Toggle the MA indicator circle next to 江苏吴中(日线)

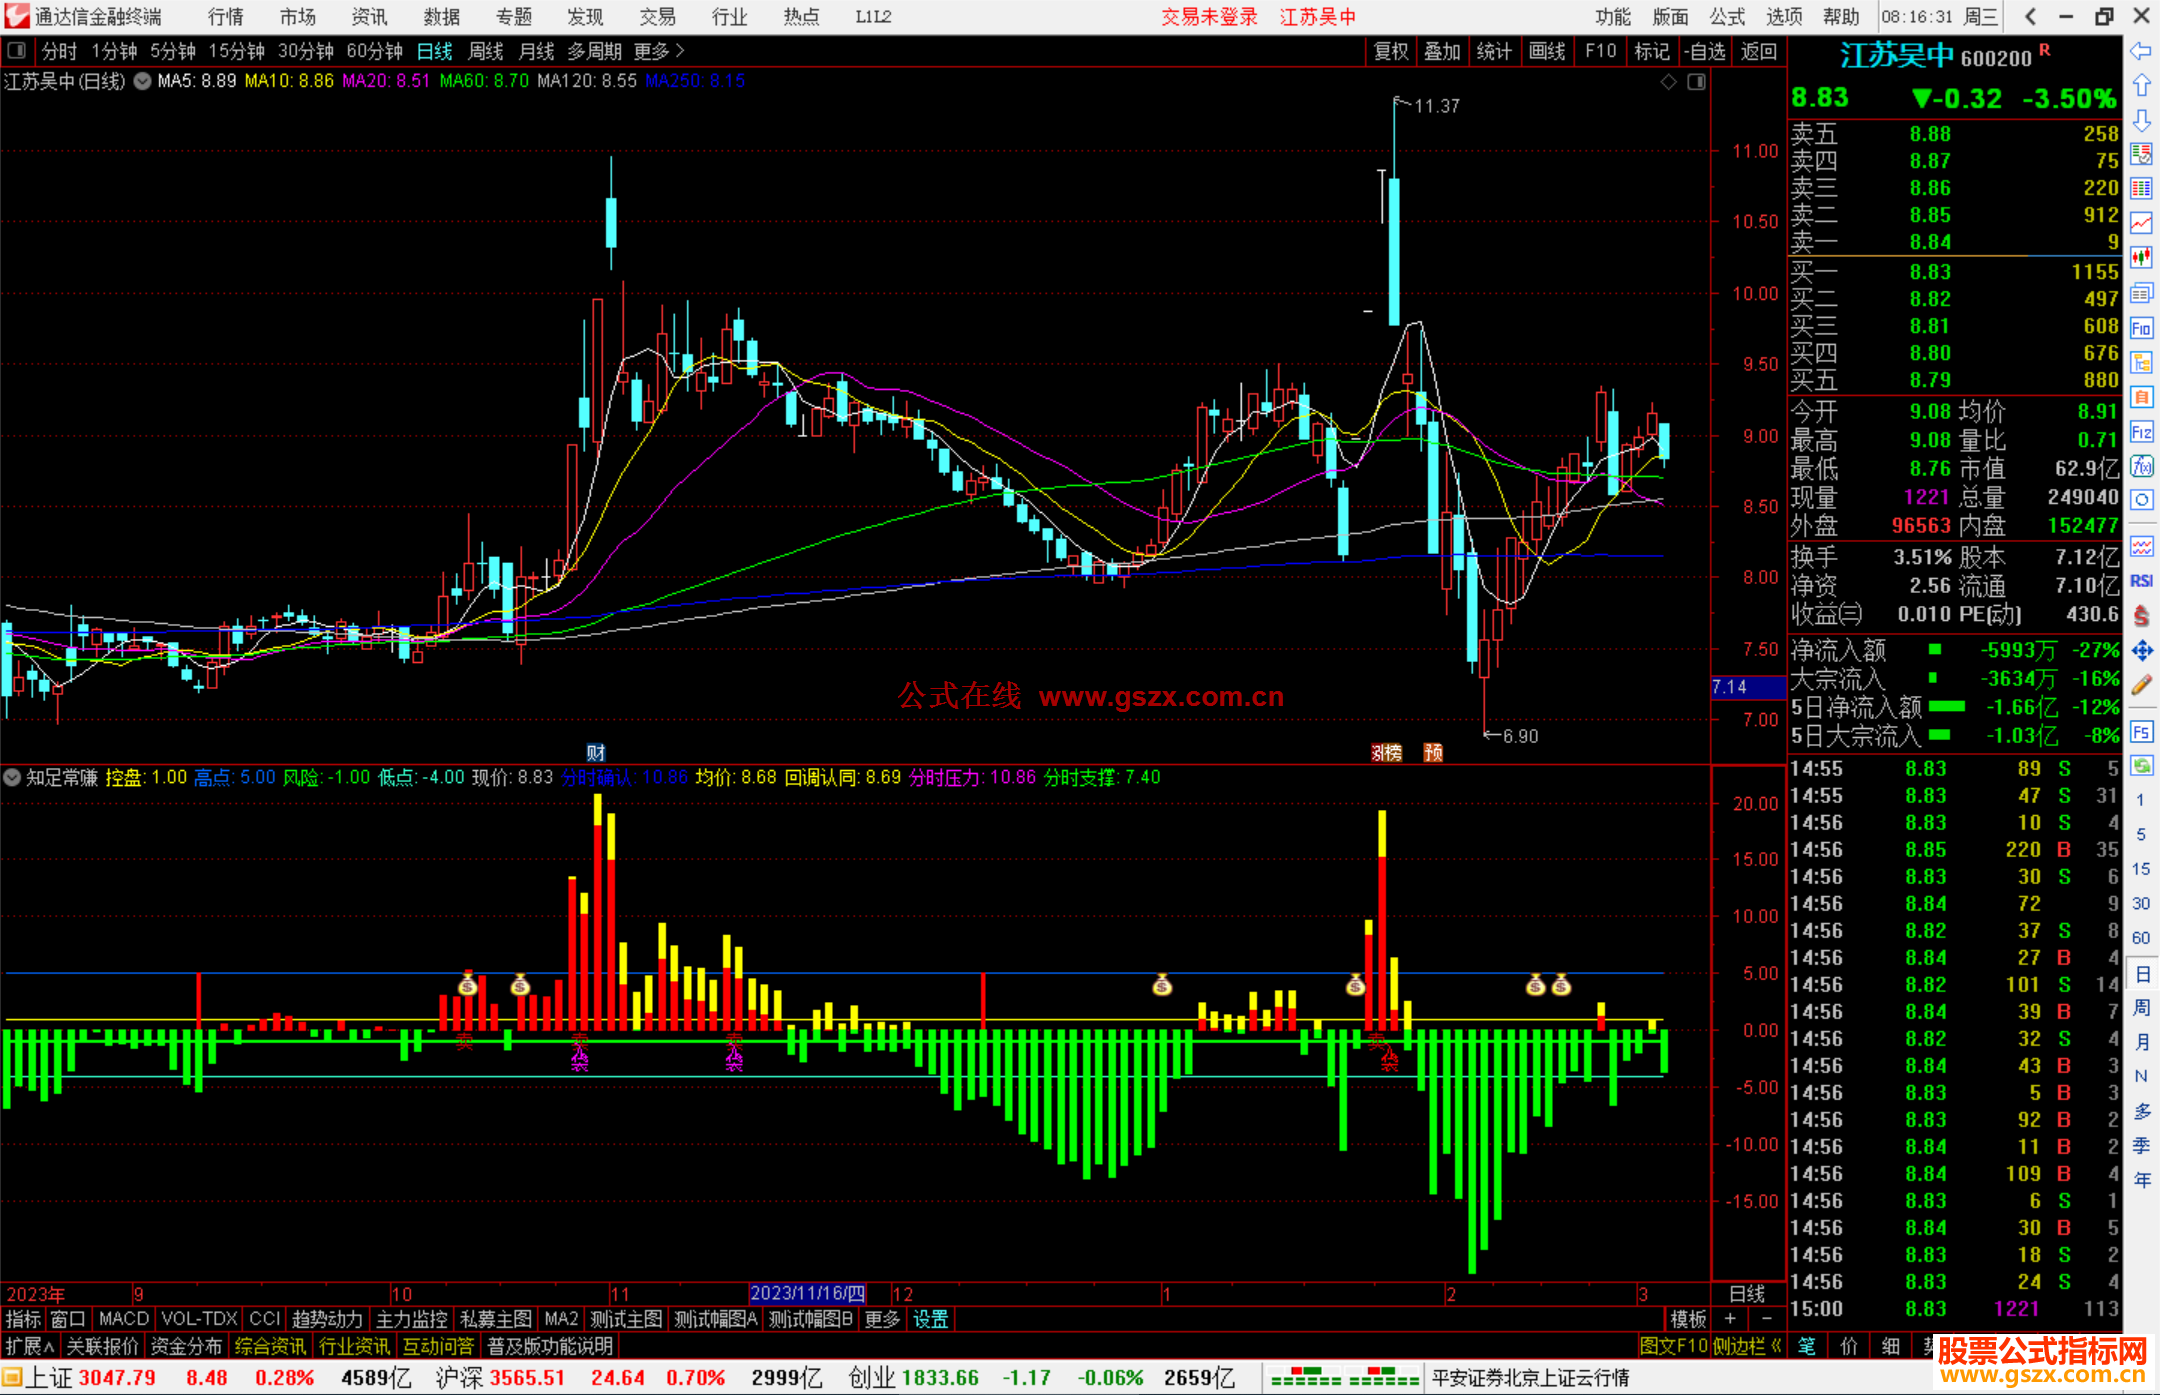point(143,81)
